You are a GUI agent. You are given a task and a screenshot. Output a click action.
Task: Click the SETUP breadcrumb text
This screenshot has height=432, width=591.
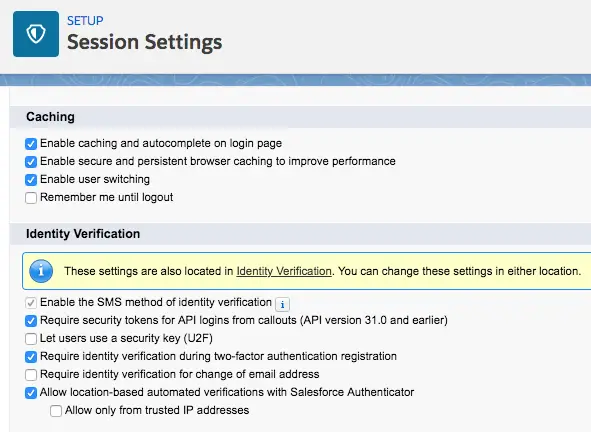coord(85,20)
